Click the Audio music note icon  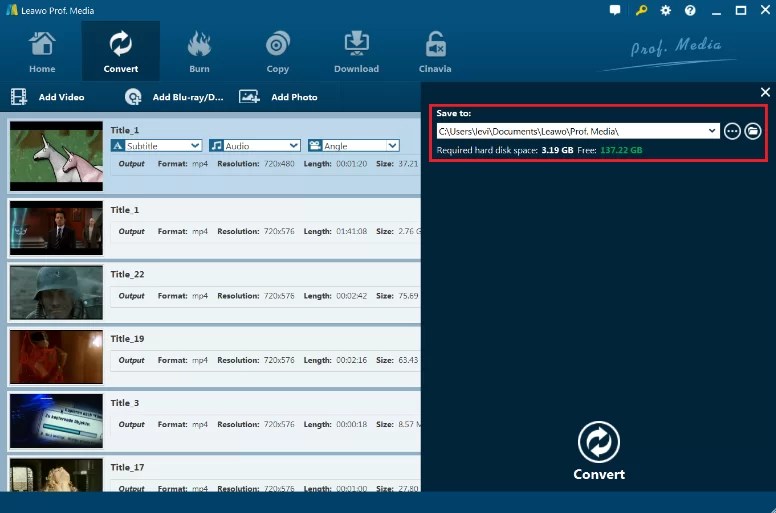pyautogui.click(x=216, y=146)
